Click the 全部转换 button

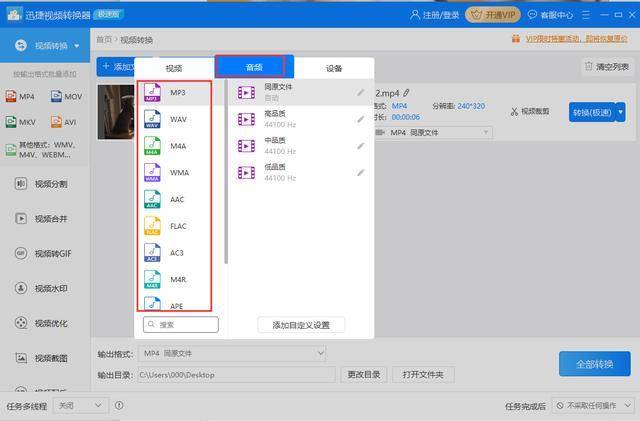(595, 364)
